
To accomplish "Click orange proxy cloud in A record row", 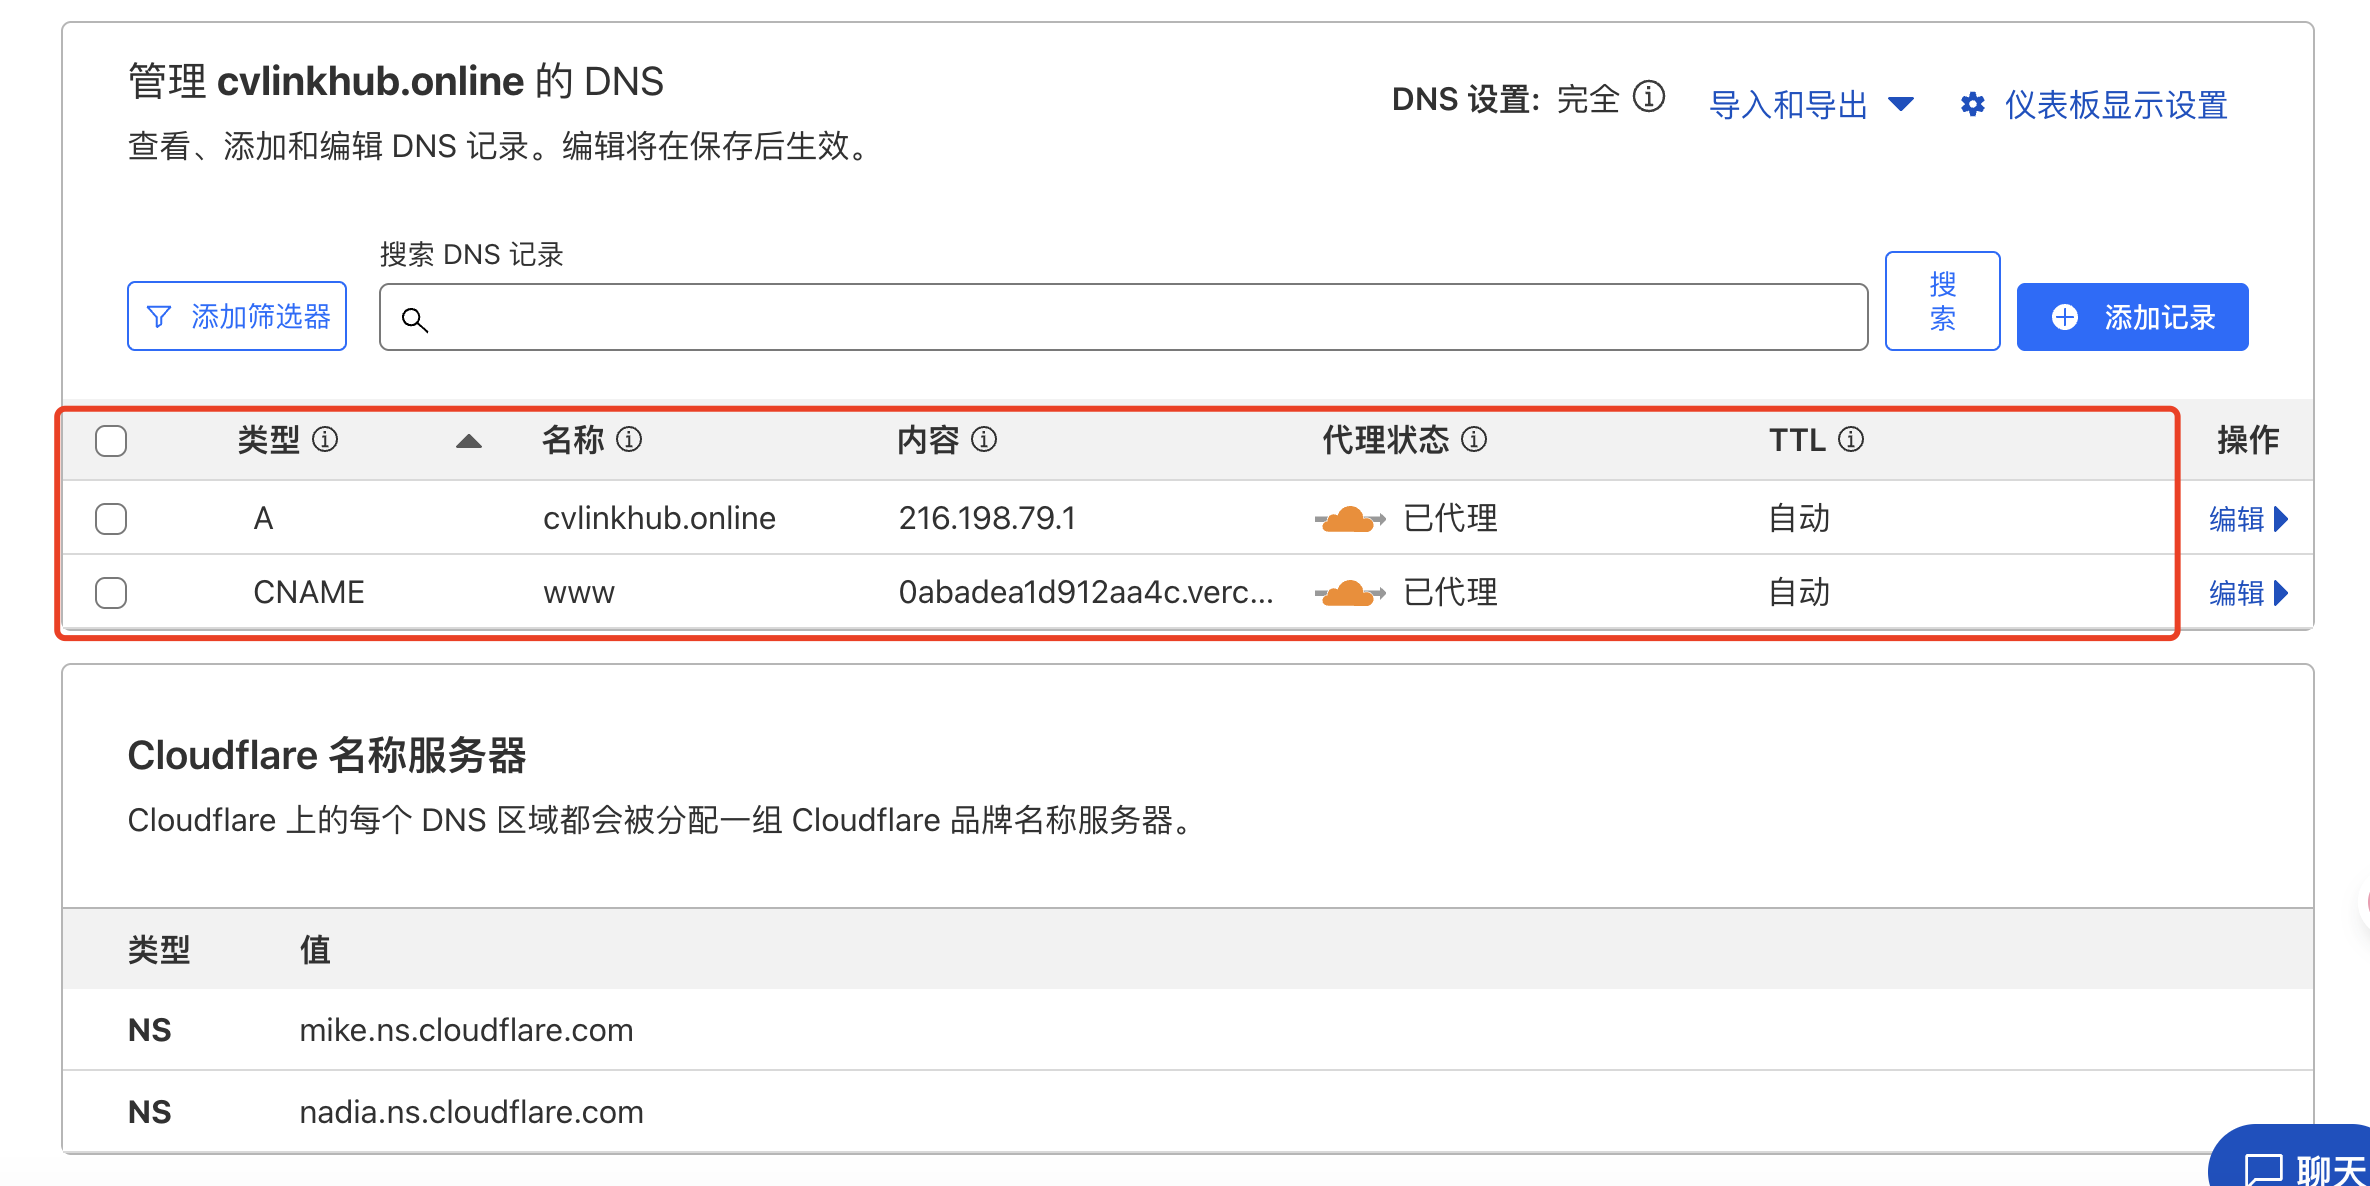I will point(1350,518).
